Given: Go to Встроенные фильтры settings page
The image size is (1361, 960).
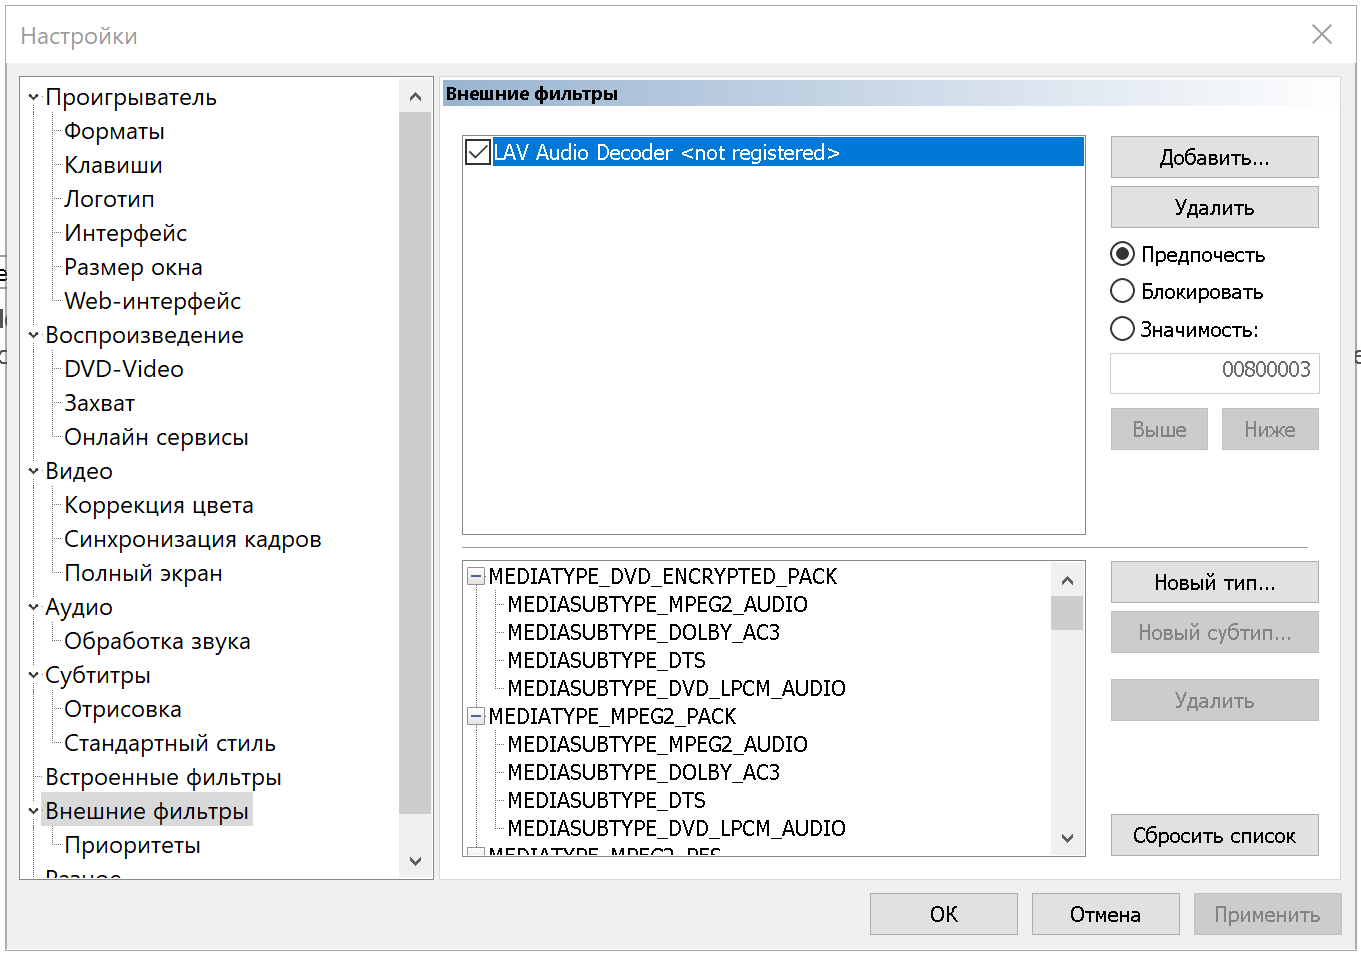Looking at the screenshot, I should click(163, 778).
